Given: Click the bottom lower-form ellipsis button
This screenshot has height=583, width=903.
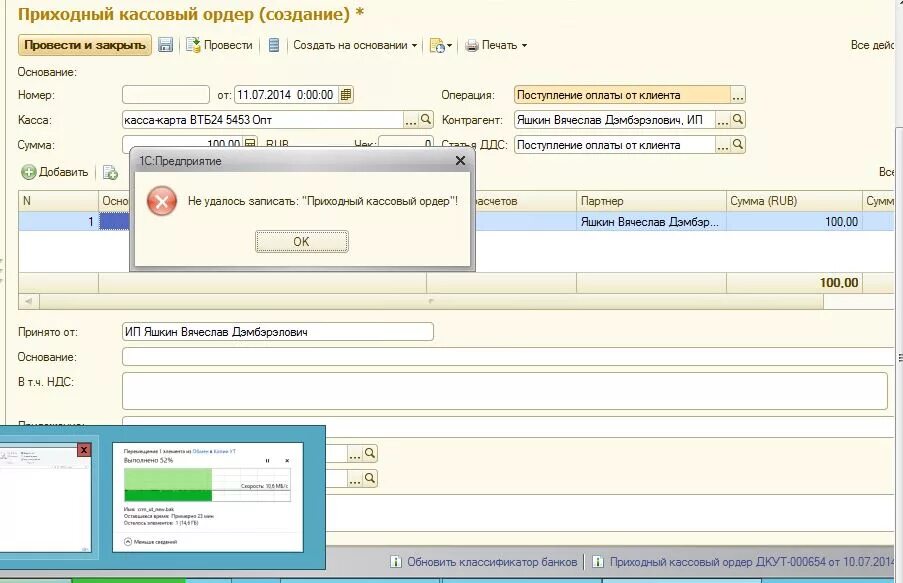Looking at the screenshot, I should [x=355, y=479].
